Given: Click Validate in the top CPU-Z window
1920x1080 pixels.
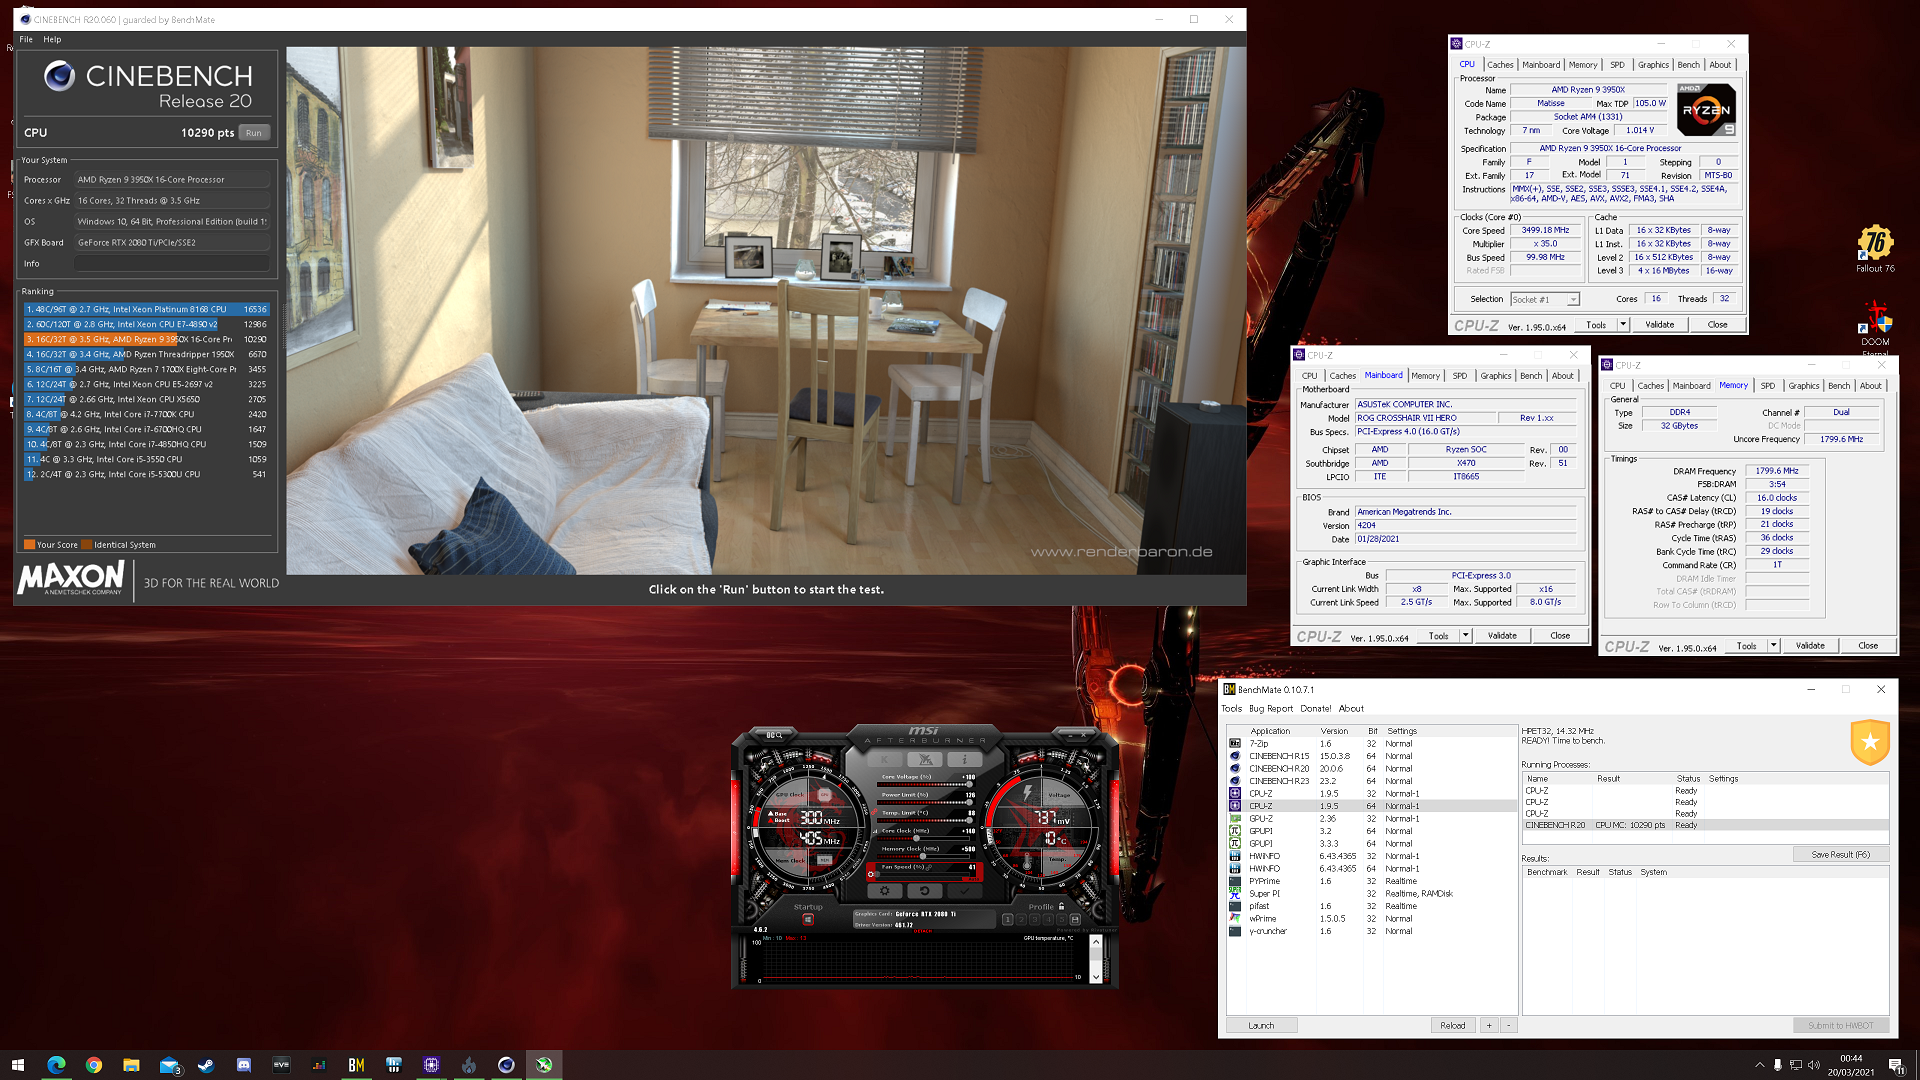Looking at the screenshot, I should point(1659,325).
